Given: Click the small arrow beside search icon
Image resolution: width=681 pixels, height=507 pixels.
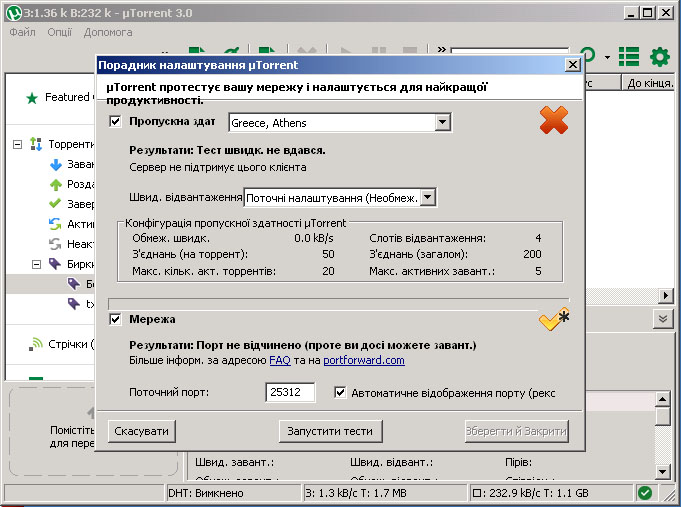Looking at the screenshot, I should pyautogui.click(x=607, y=57).
